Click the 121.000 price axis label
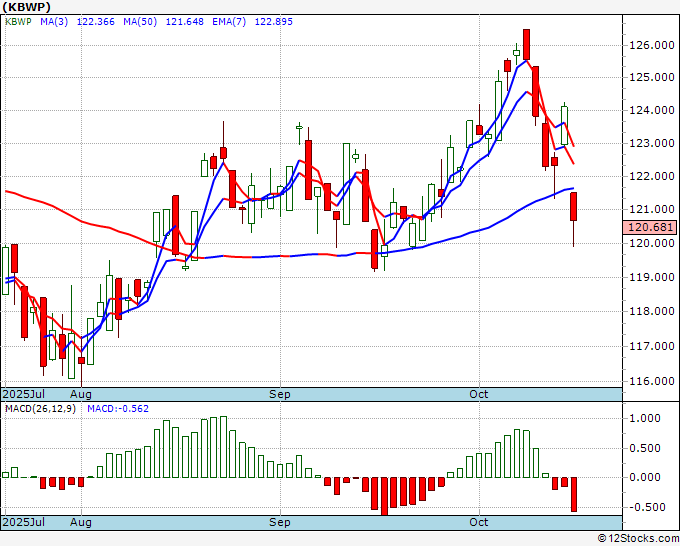 point(651,209)
